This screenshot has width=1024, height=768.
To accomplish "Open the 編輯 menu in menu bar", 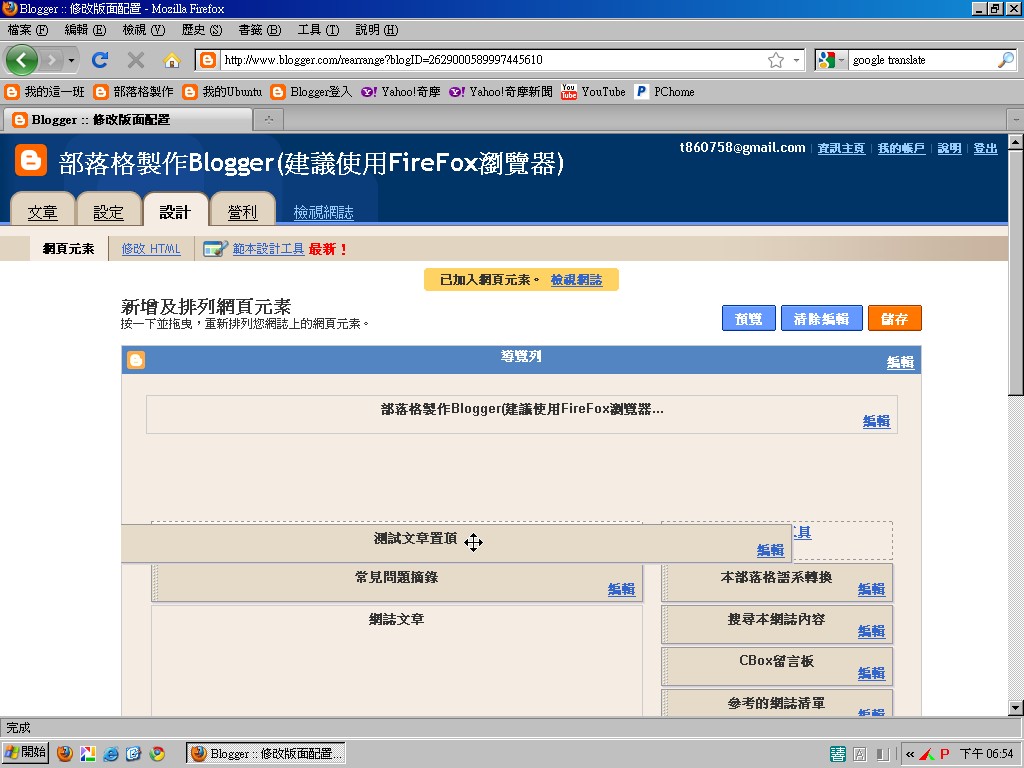I will [85, 30].
